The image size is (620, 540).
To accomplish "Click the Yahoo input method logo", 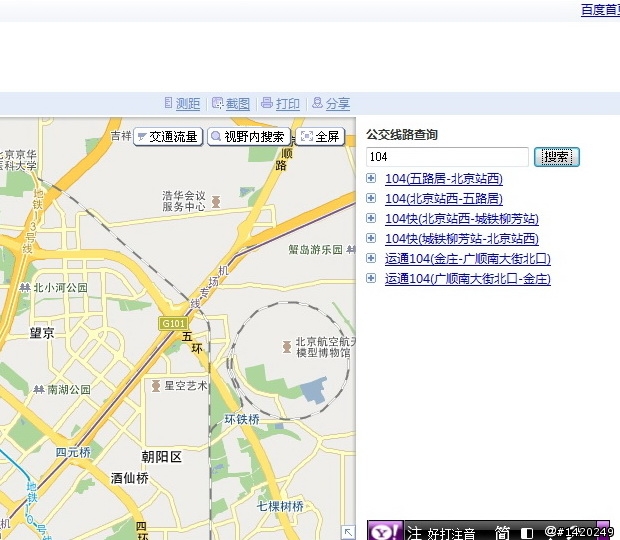I will [385, 531].
